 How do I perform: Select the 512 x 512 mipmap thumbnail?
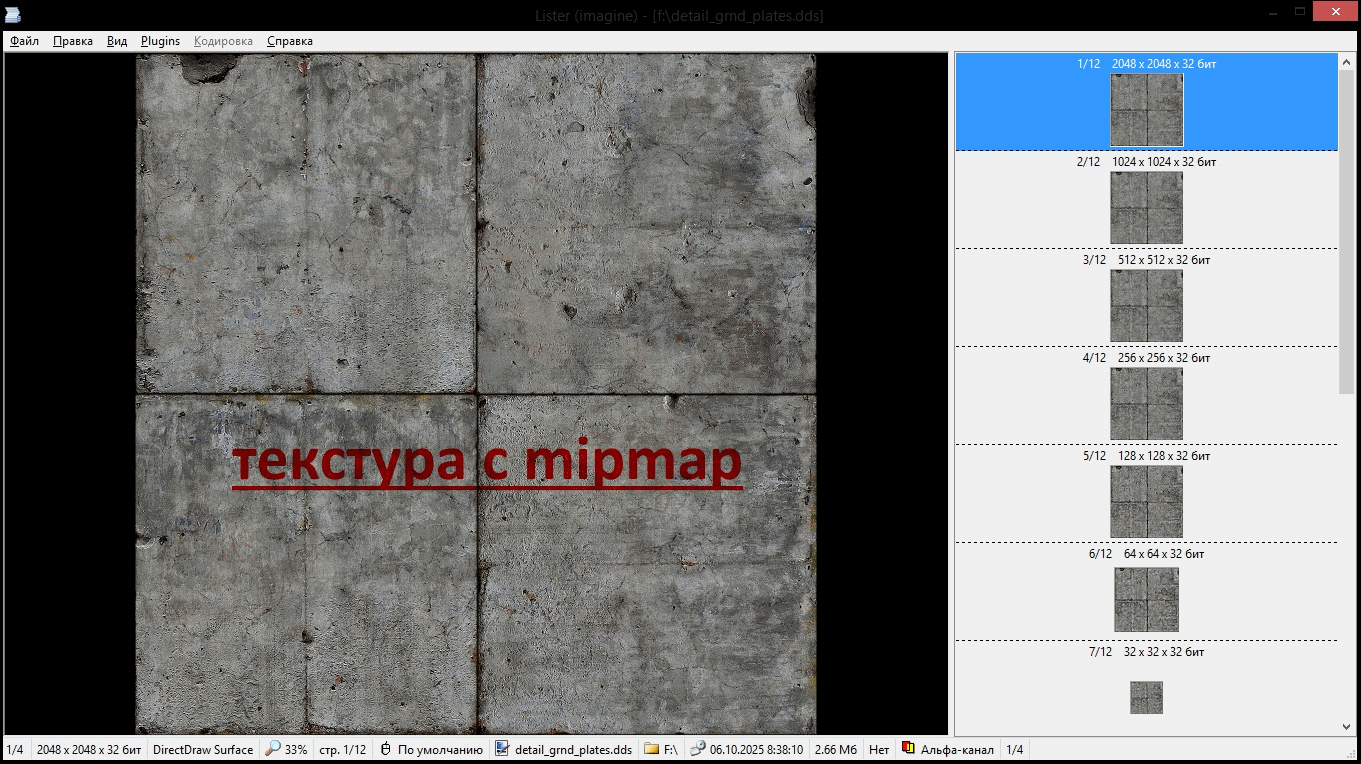coord(1146,305)
